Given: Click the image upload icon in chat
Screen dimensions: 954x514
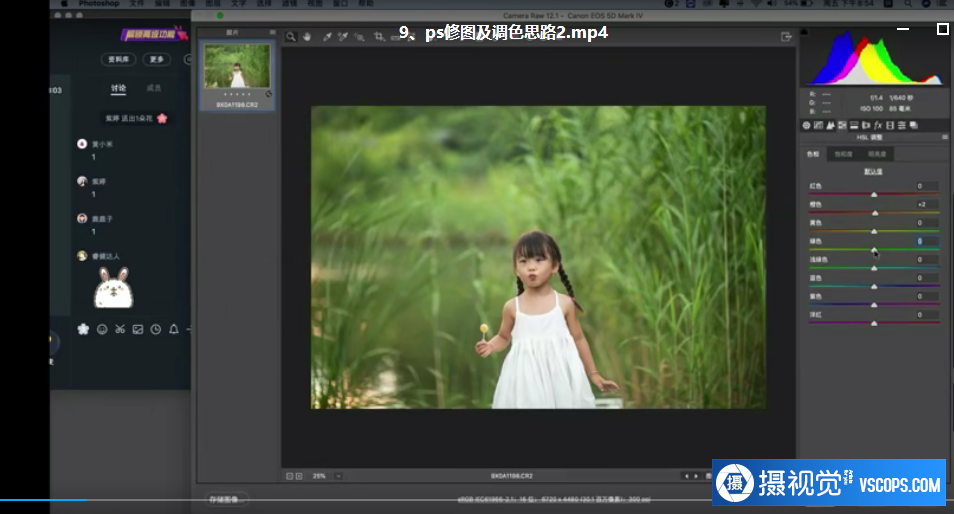Looking at the screenshot, I should tap(138, 329).
